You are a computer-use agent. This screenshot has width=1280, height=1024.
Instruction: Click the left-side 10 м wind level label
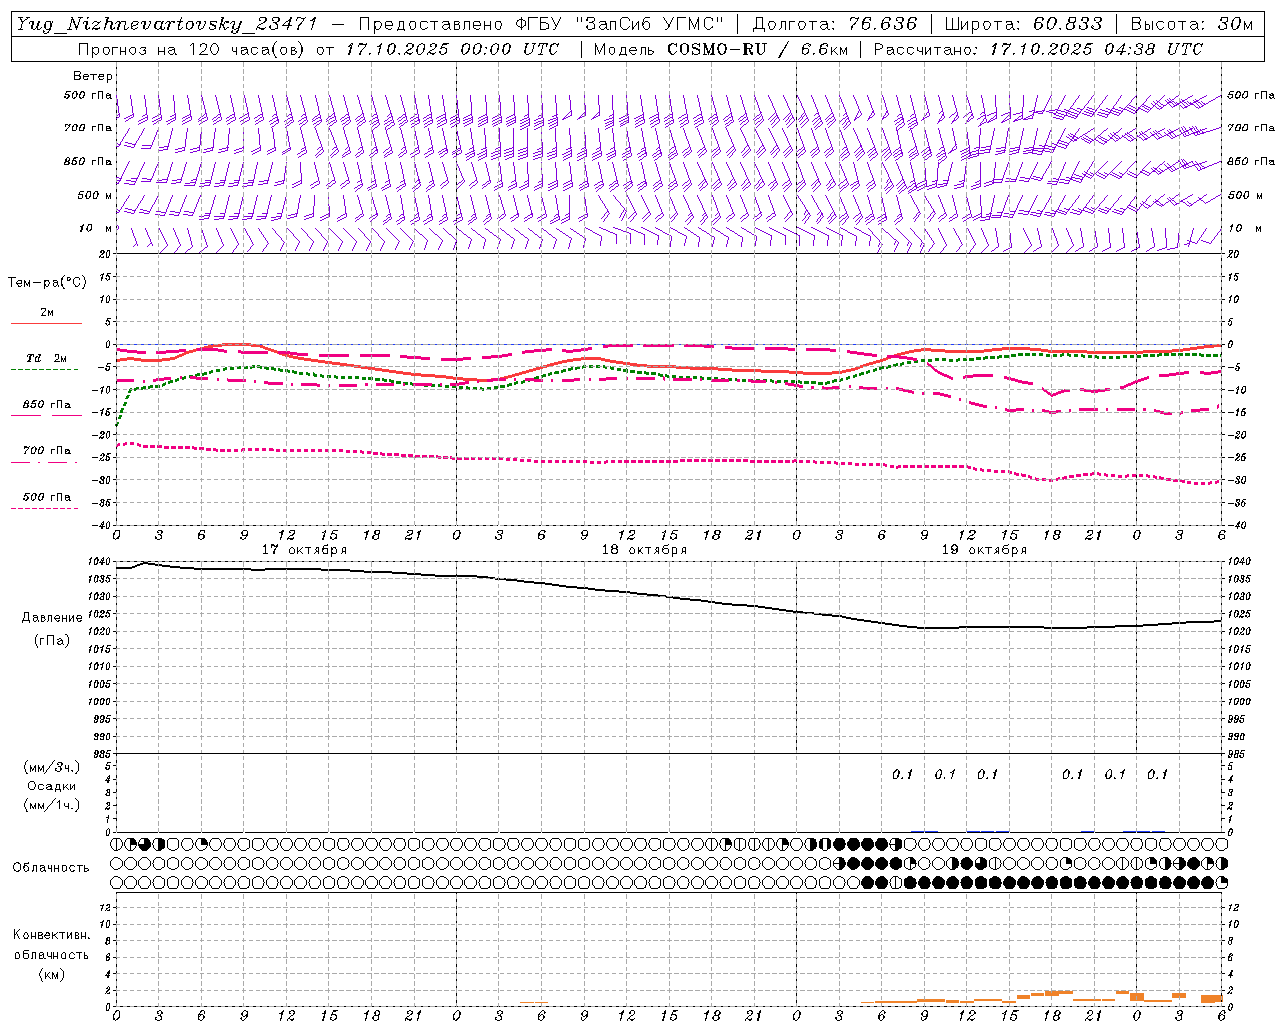[95, 228]
